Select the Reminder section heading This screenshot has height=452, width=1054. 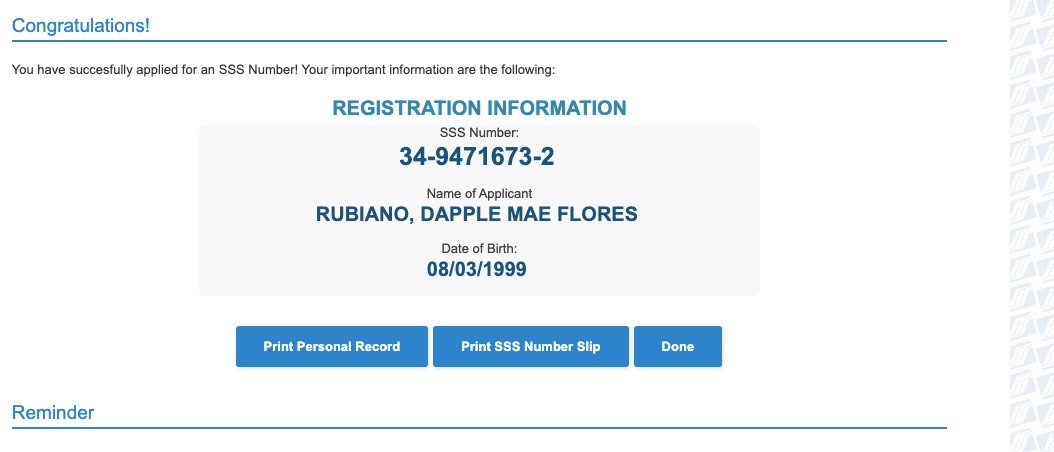click(53, 413)
